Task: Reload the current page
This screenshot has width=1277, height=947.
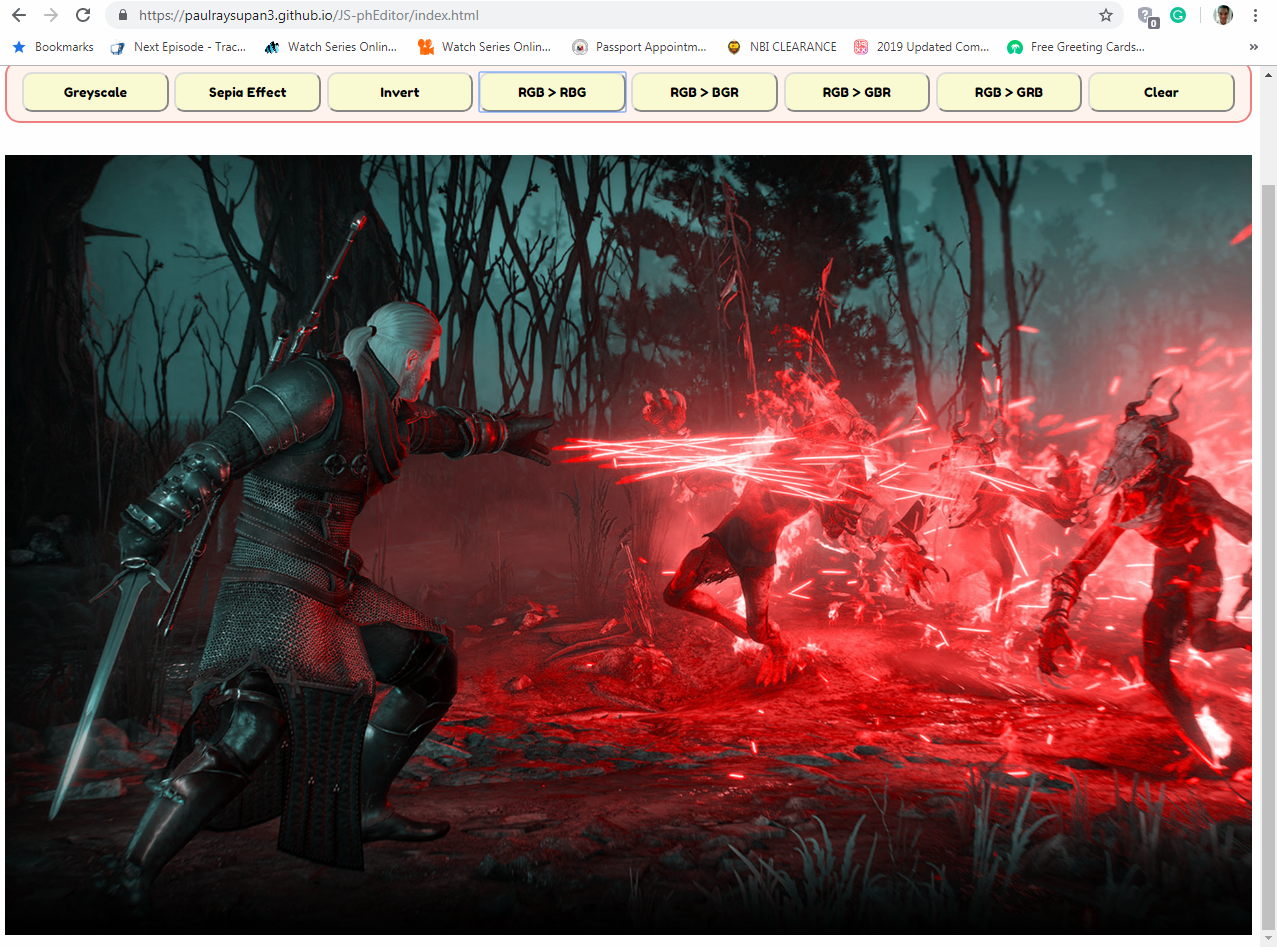Action: [x=83, y=15]
